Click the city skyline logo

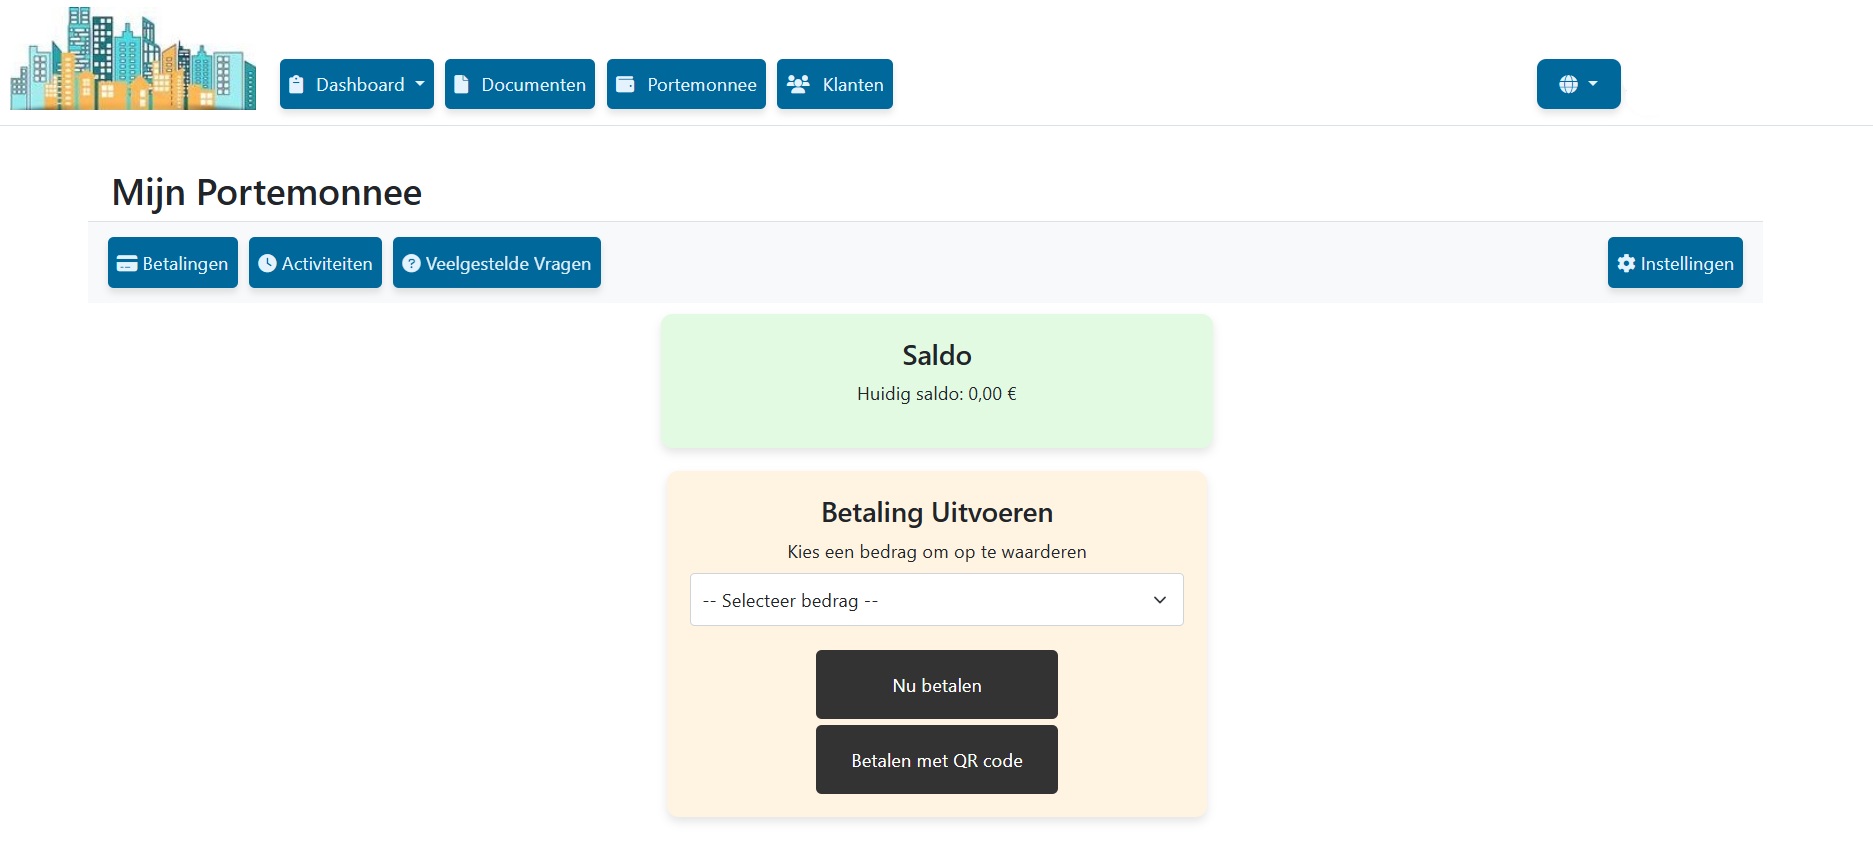click(x=133, y=58)
